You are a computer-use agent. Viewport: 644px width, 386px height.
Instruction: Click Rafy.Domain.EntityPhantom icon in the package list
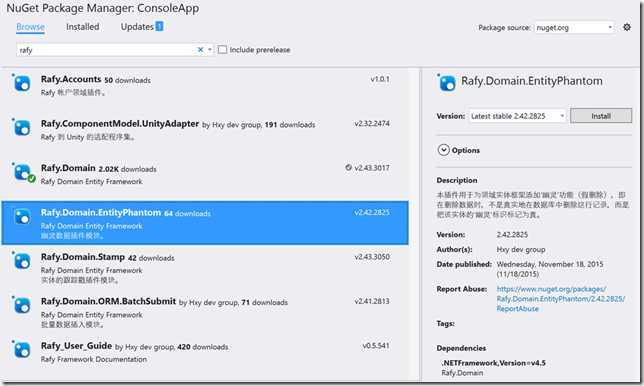point(21,216)
